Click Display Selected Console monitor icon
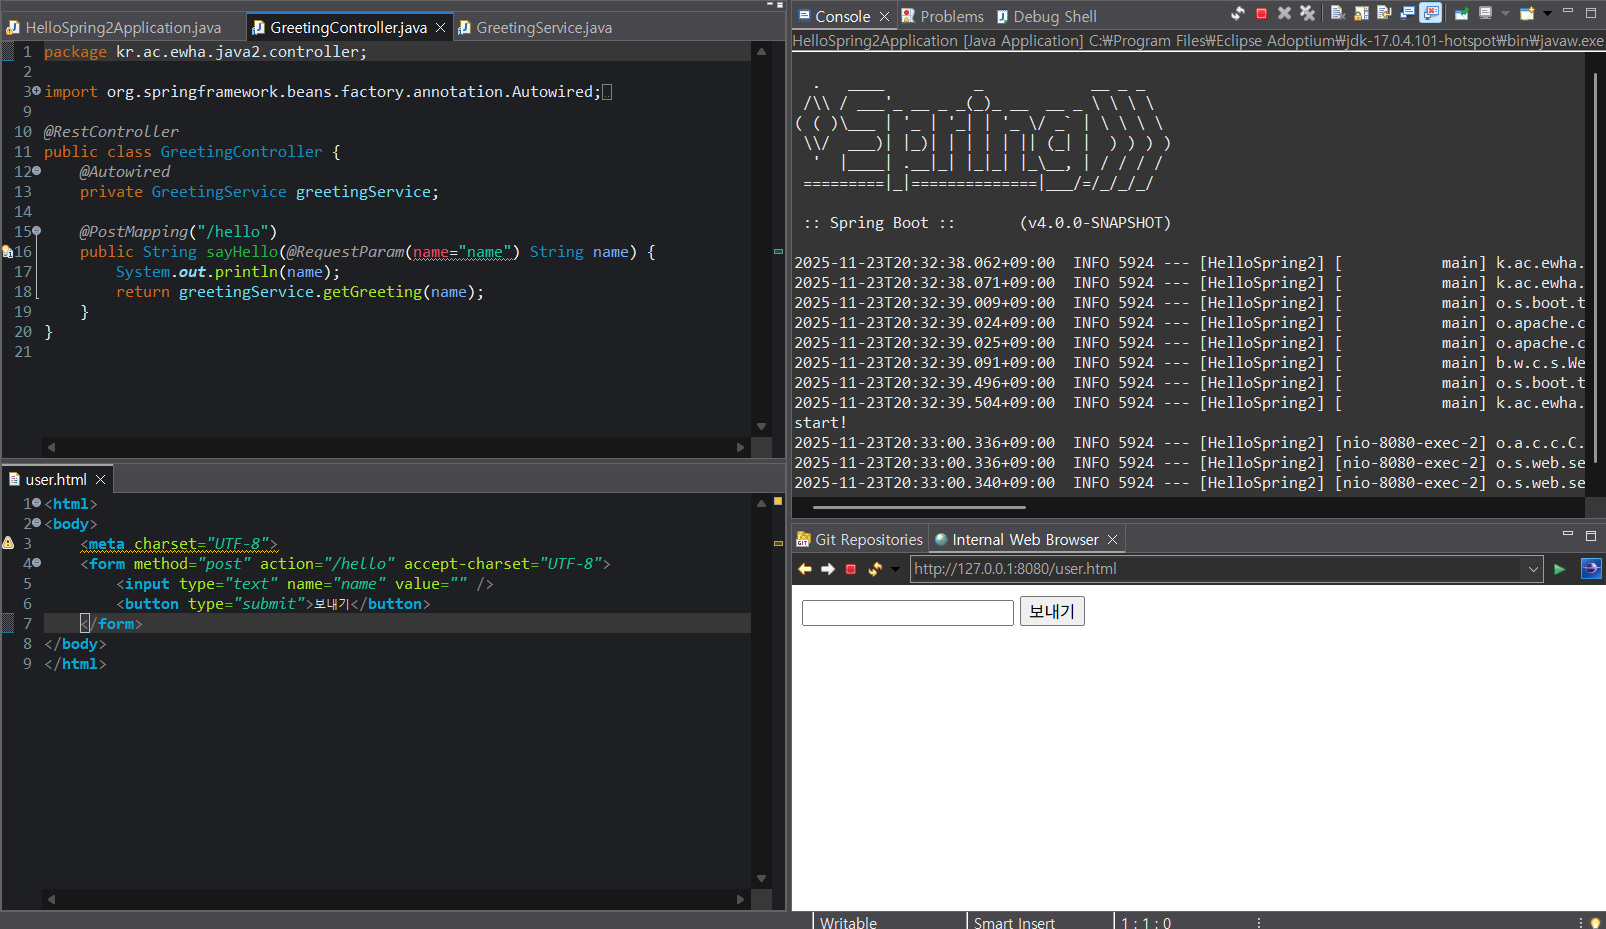This screenshot has width=1606, height=929. pos(1485,13)
